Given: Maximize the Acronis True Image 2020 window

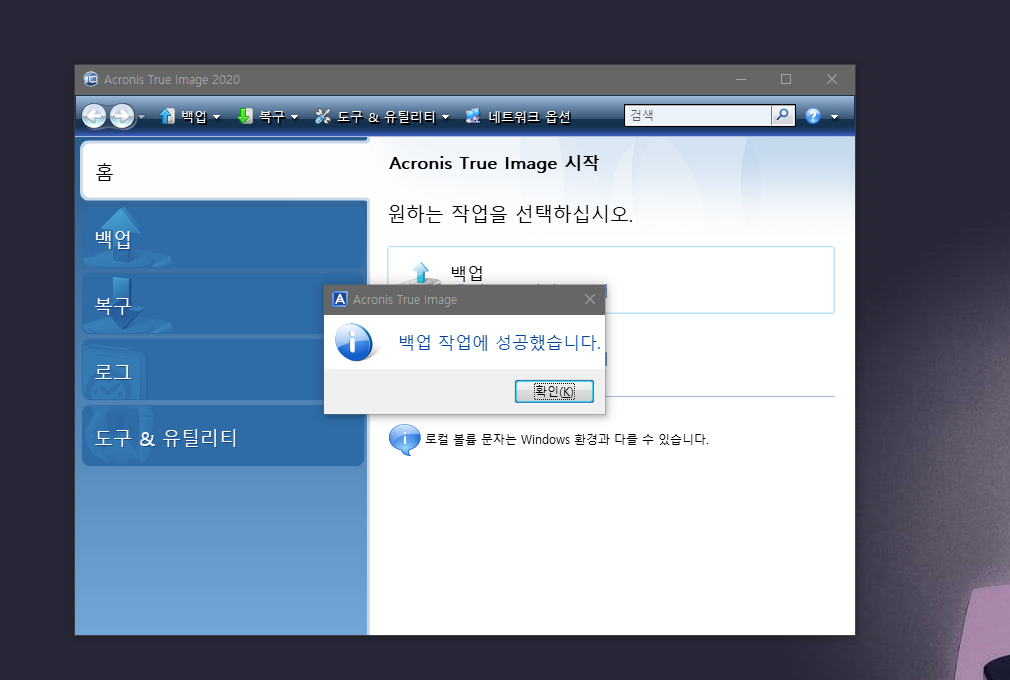Looking at the screenshot, I should pyautogui.click(x=786, y=79).
